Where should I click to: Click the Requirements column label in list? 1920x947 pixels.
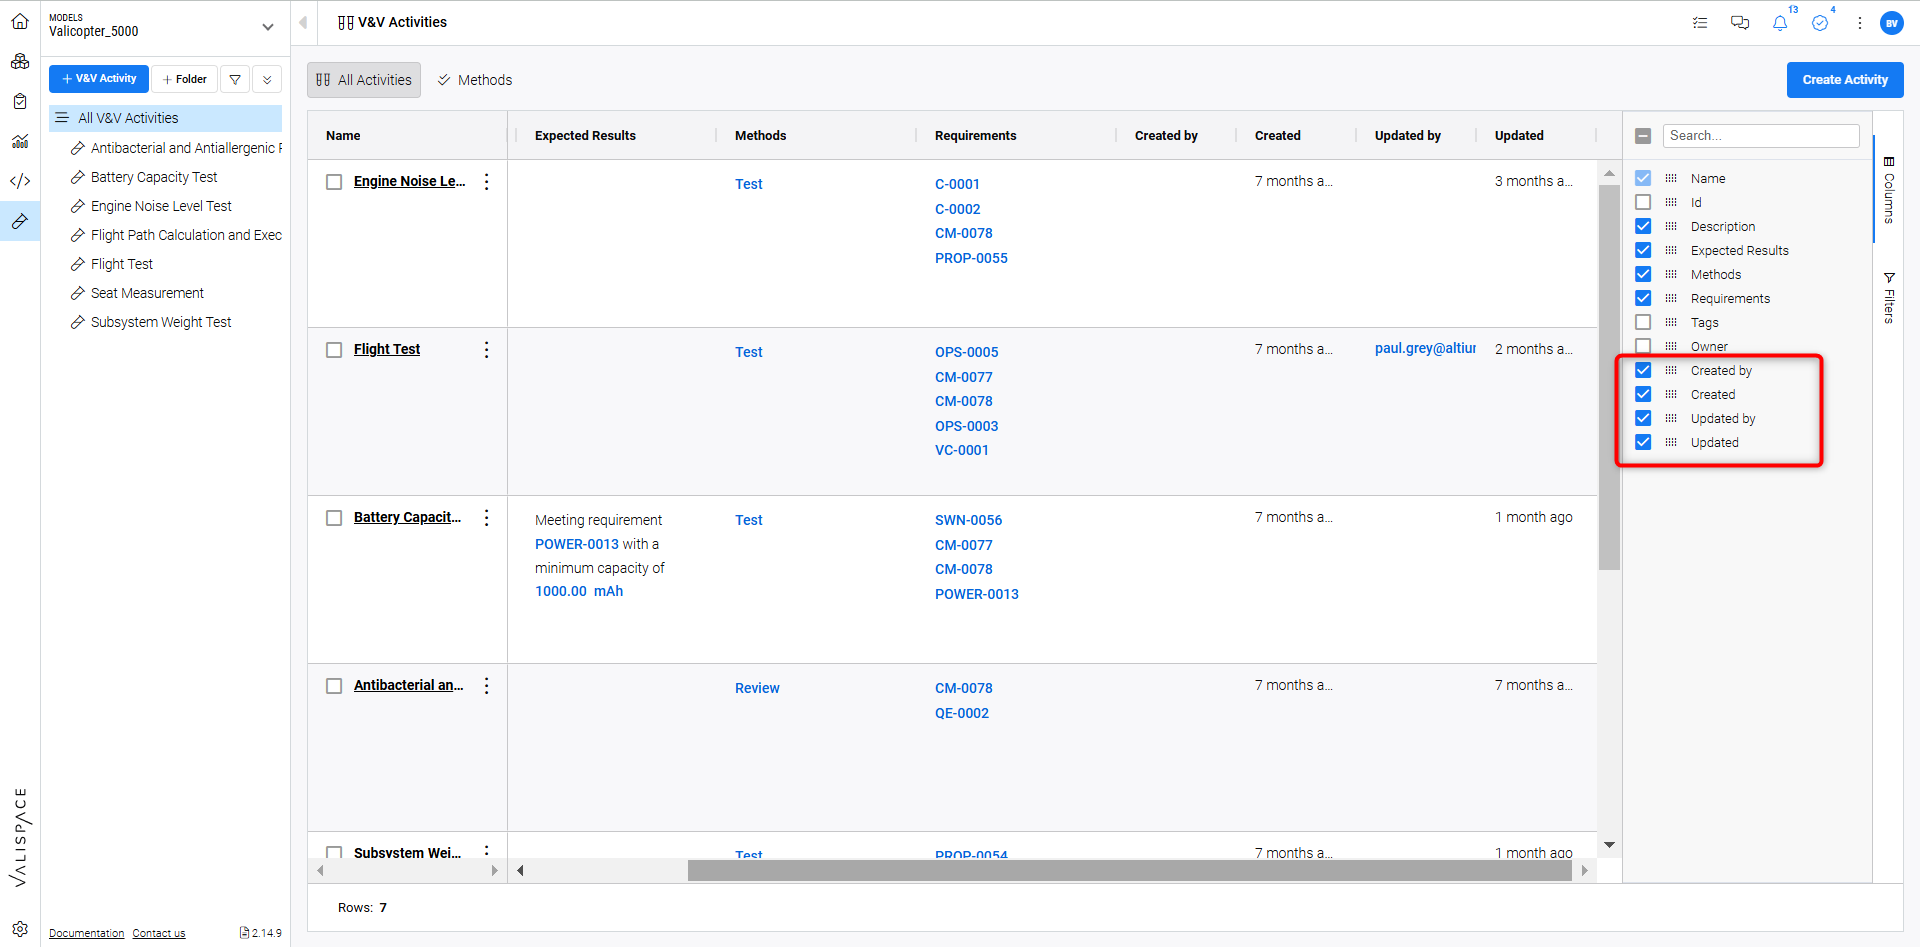point(1730,298)
